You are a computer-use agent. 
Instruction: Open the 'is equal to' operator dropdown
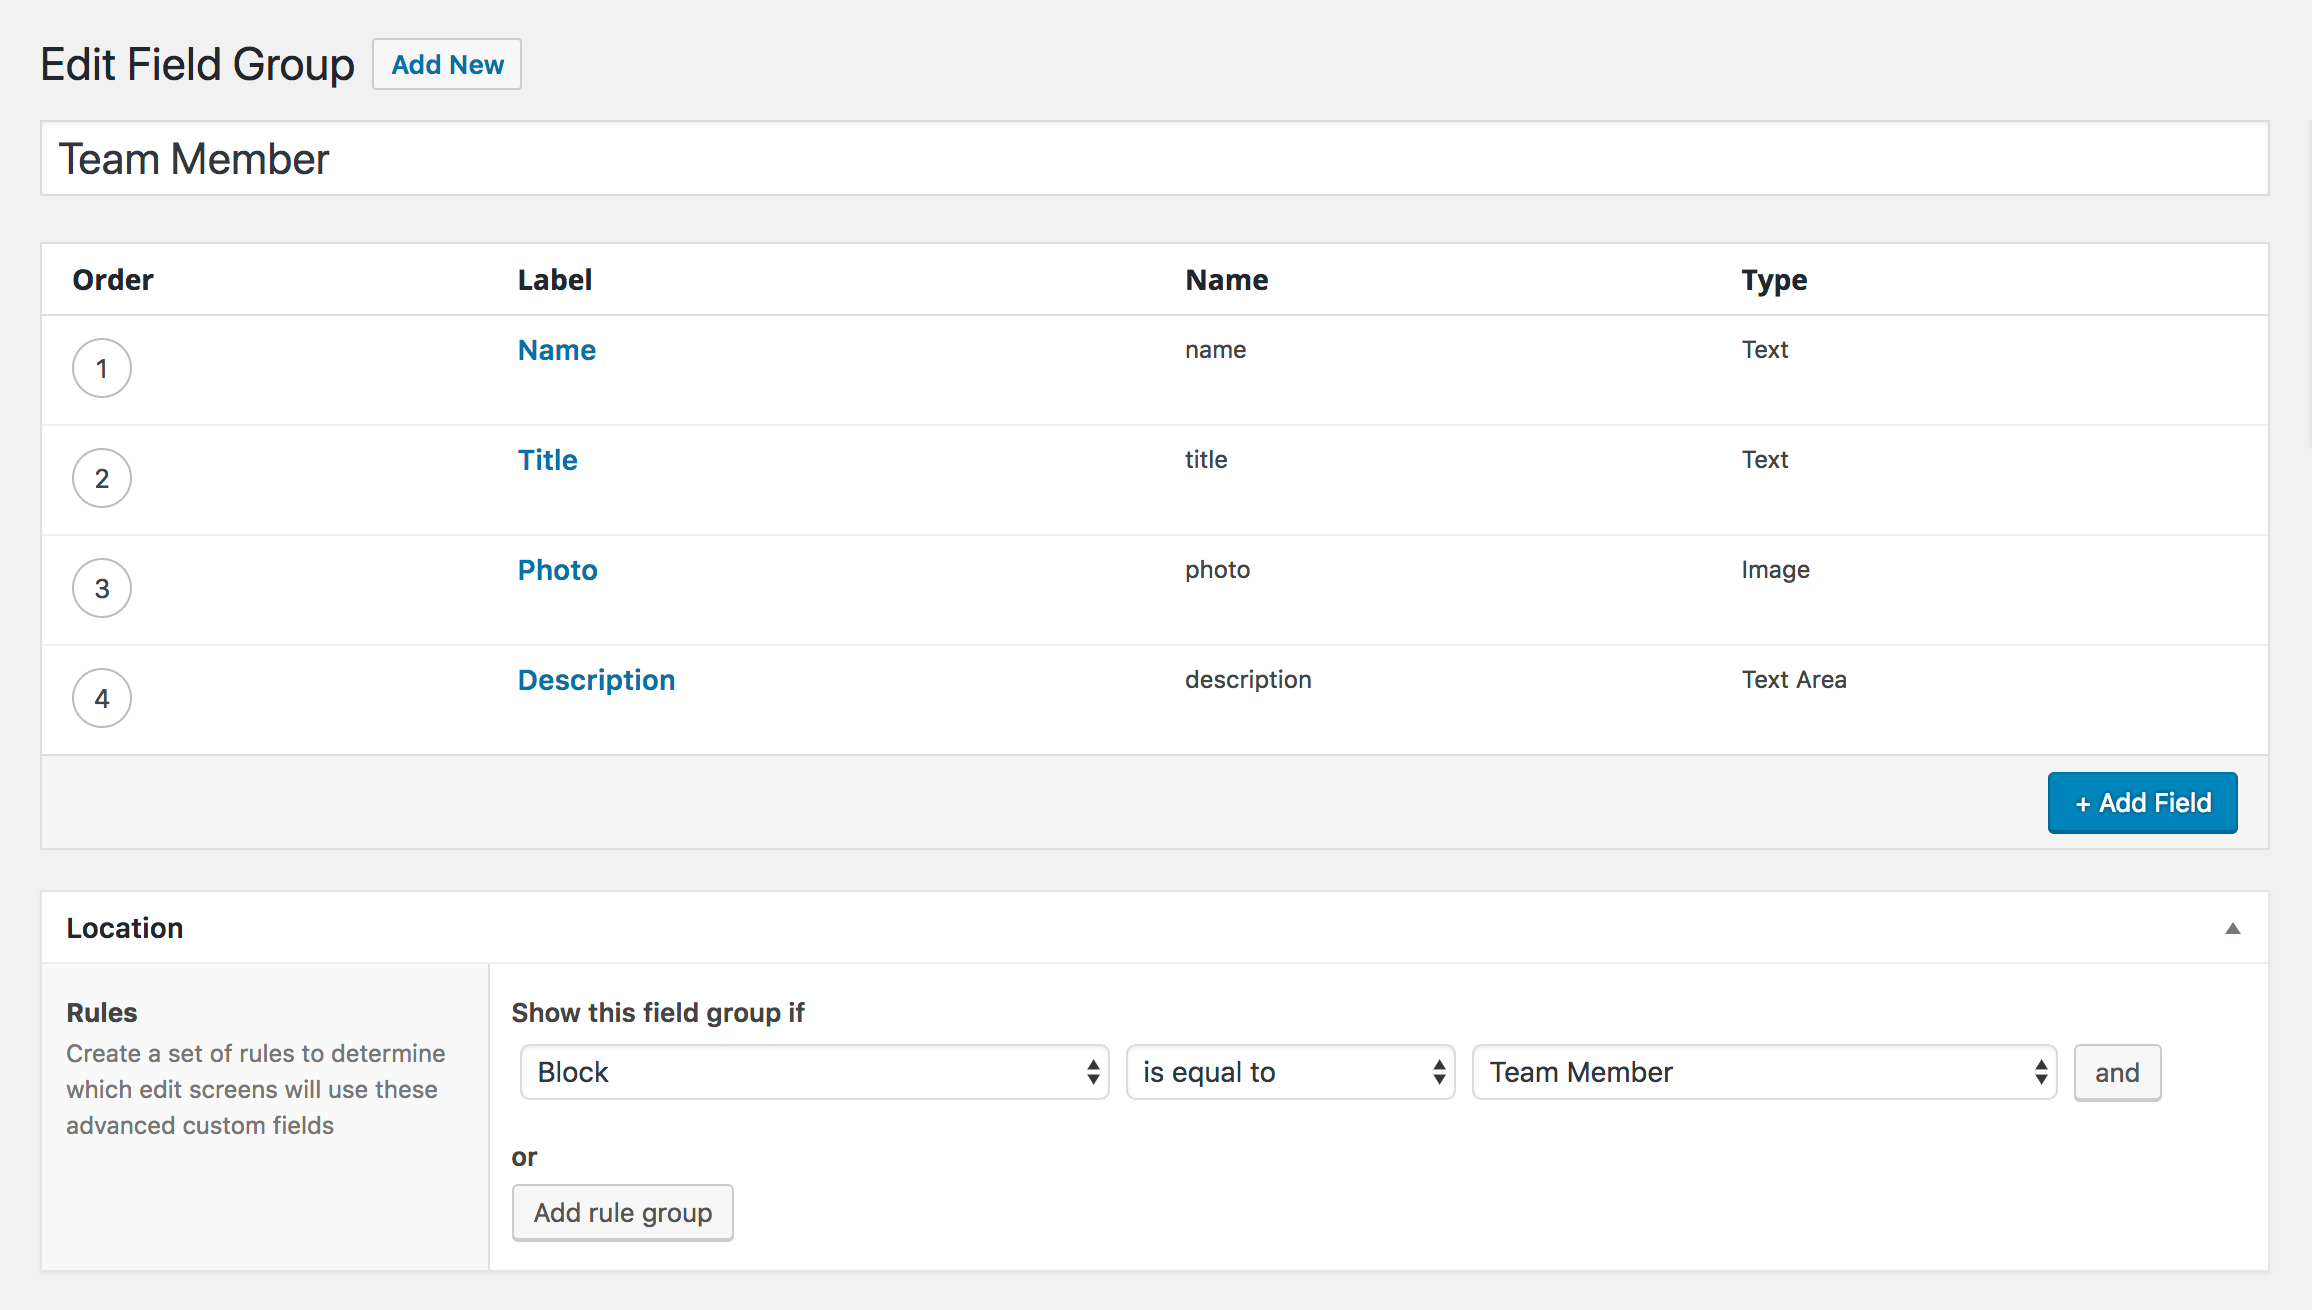tap(1290, 1072)
